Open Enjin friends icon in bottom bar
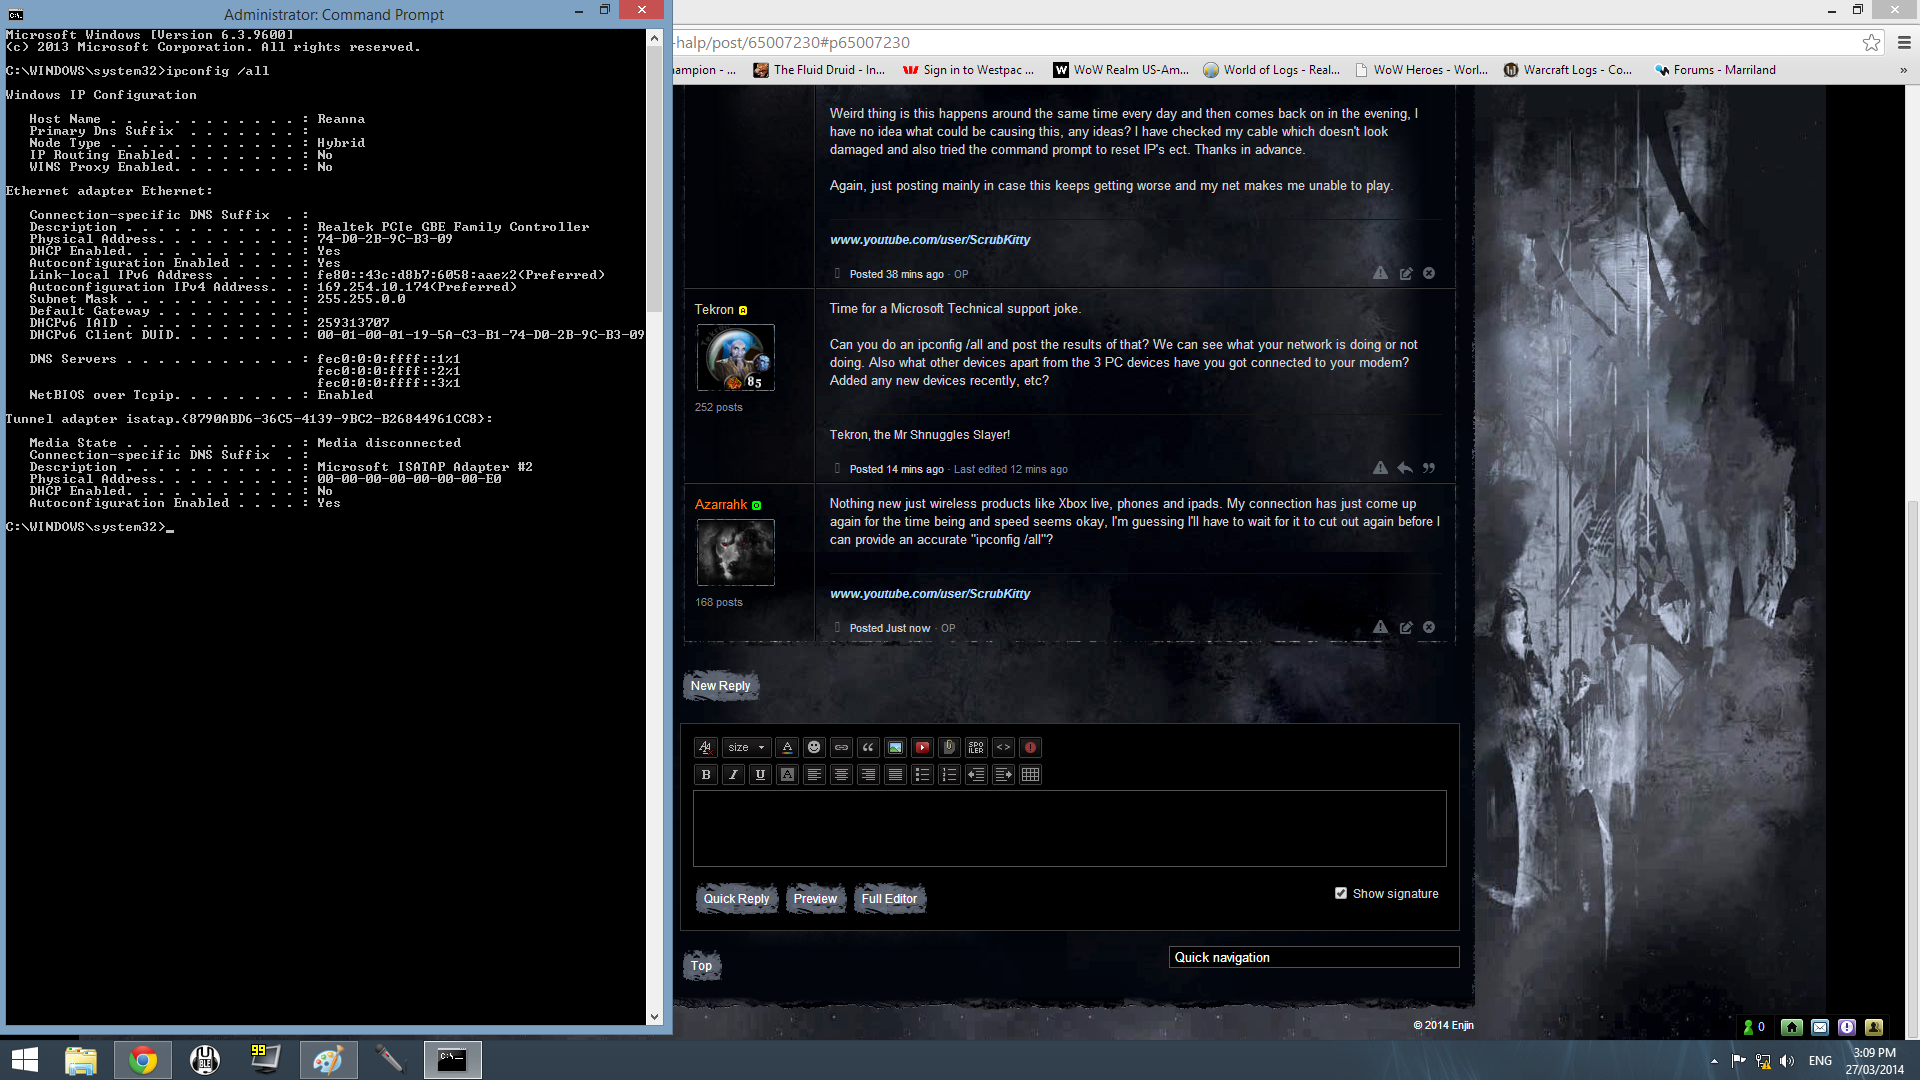The image size is (1920, 1080). coord(1874,1027)
